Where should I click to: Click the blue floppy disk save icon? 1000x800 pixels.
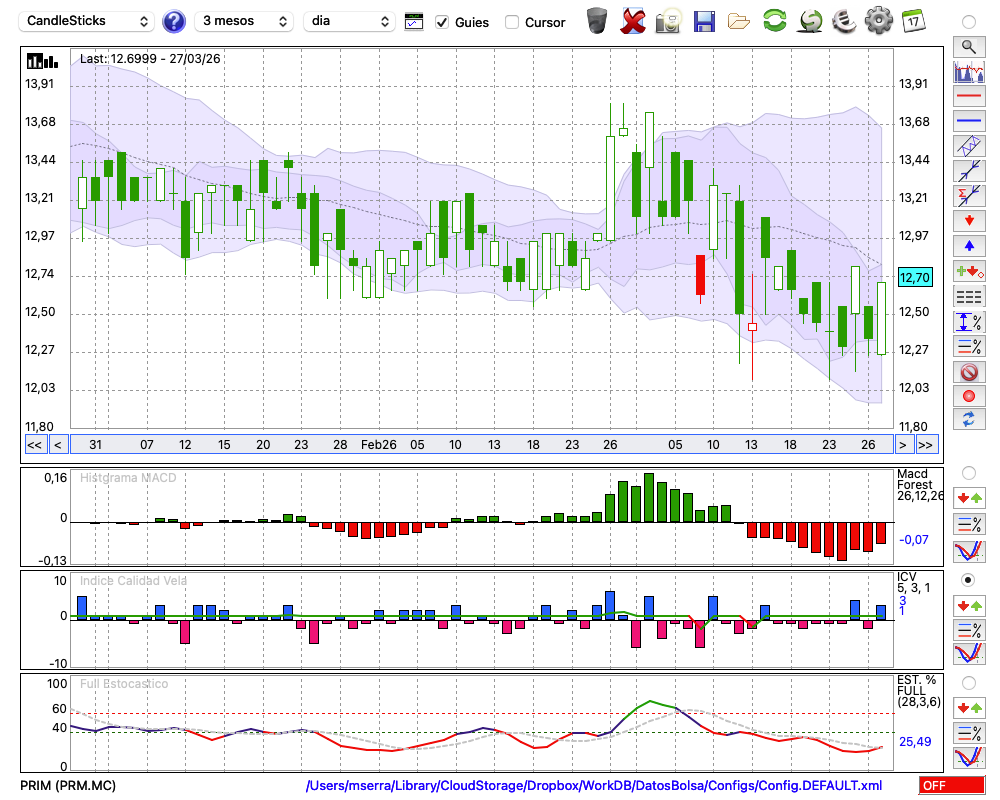[x=704, y=21]
